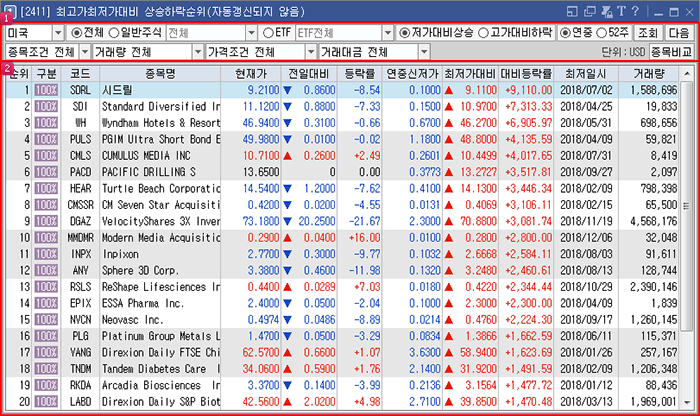The height and width of the screenshot is (416, 700).
Task: Click the 2018/11/19 low date cell
Action: [x=586, y=221]
